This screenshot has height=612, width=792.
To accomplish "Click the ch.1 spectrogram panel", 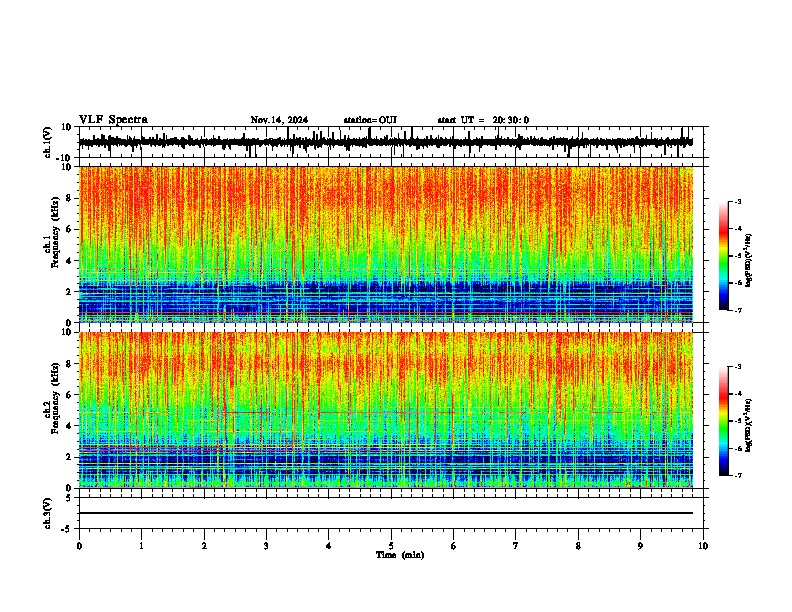I will [x=386, y=244].
